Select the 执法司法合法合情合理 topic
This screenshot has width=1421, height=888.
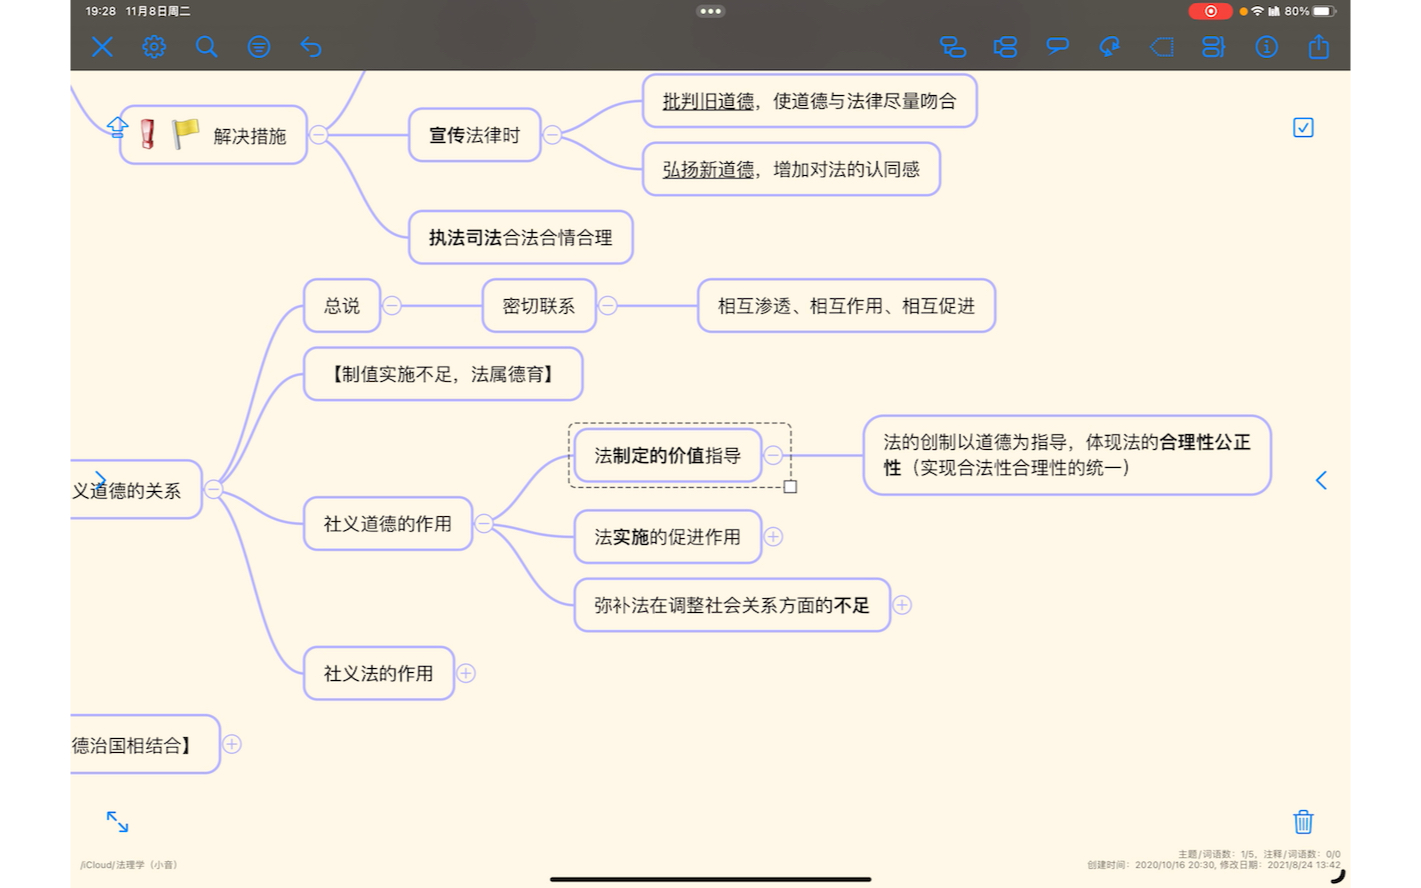point(520,237)
